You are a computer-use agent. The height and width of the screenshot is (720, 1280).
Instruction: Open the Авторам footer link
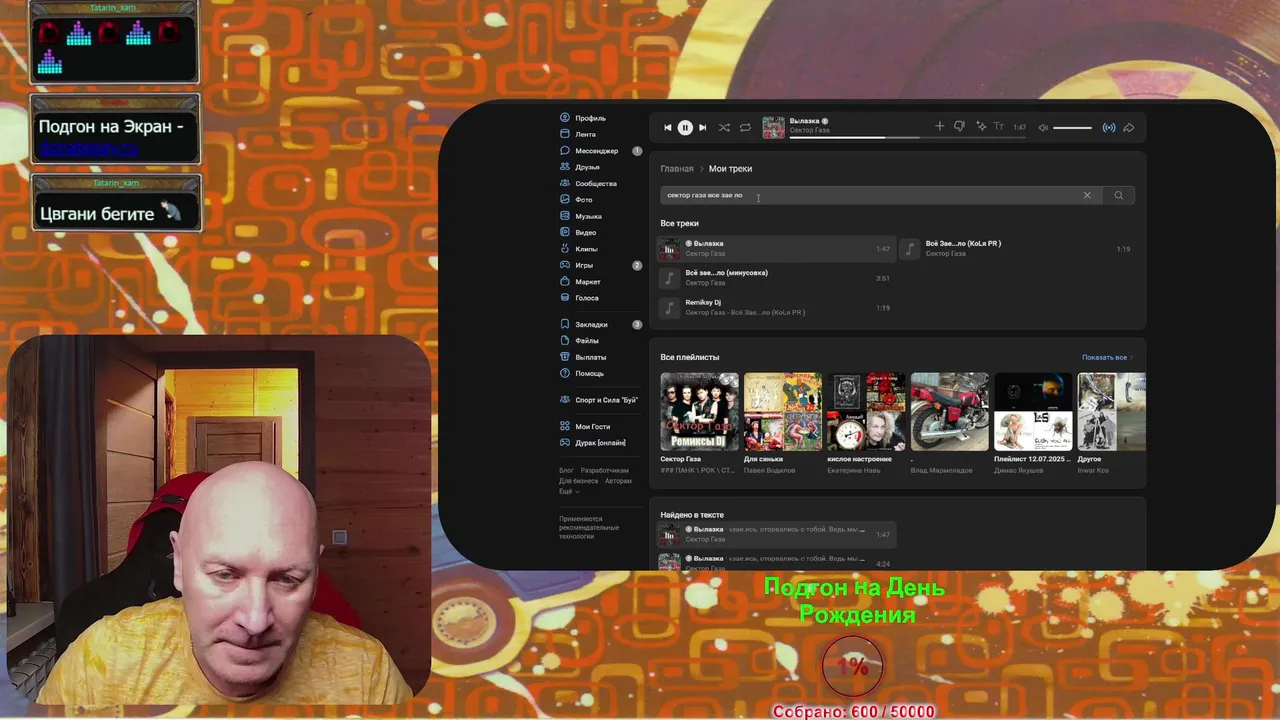click(619, 481)
